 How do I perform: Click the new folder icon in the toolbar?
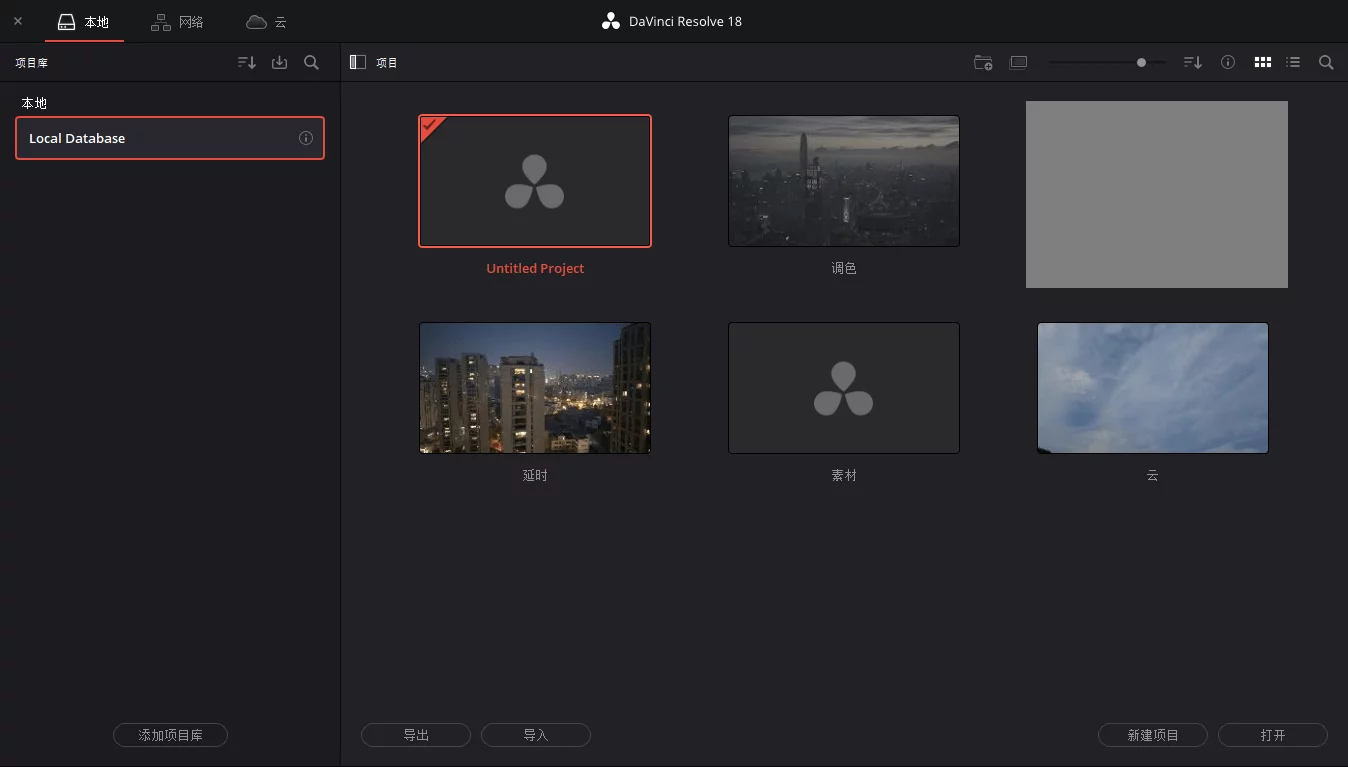pyautogui.click(x=983, y=62)
